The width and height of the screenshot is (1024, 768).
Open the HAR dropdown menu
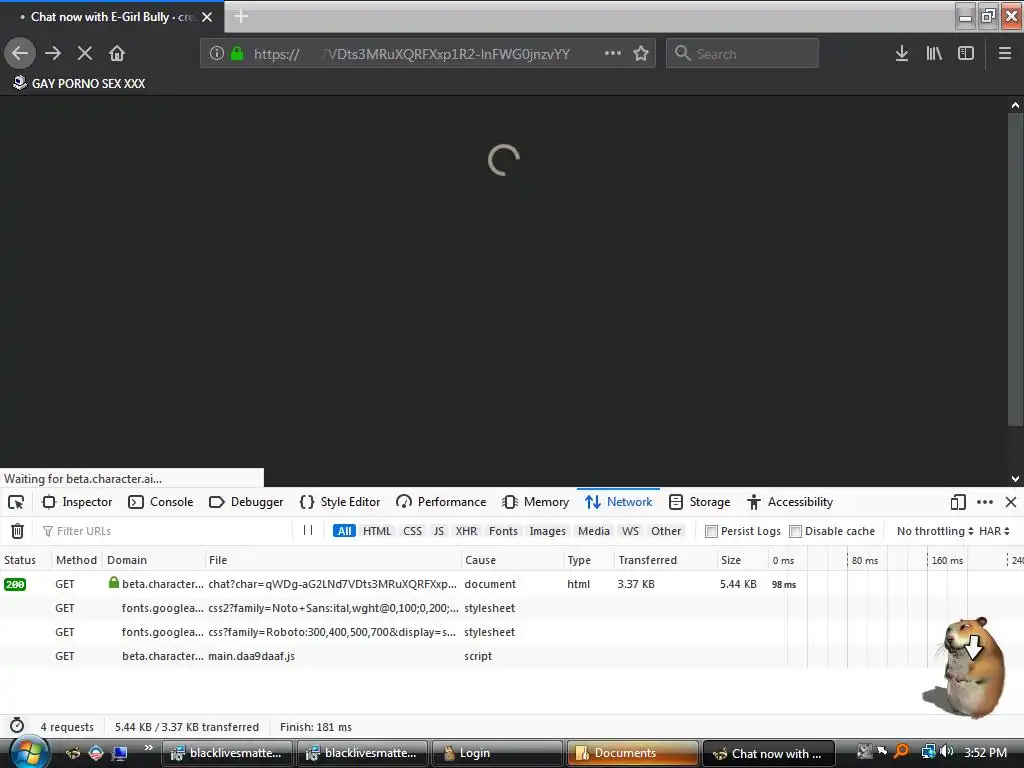click(994, 531)
